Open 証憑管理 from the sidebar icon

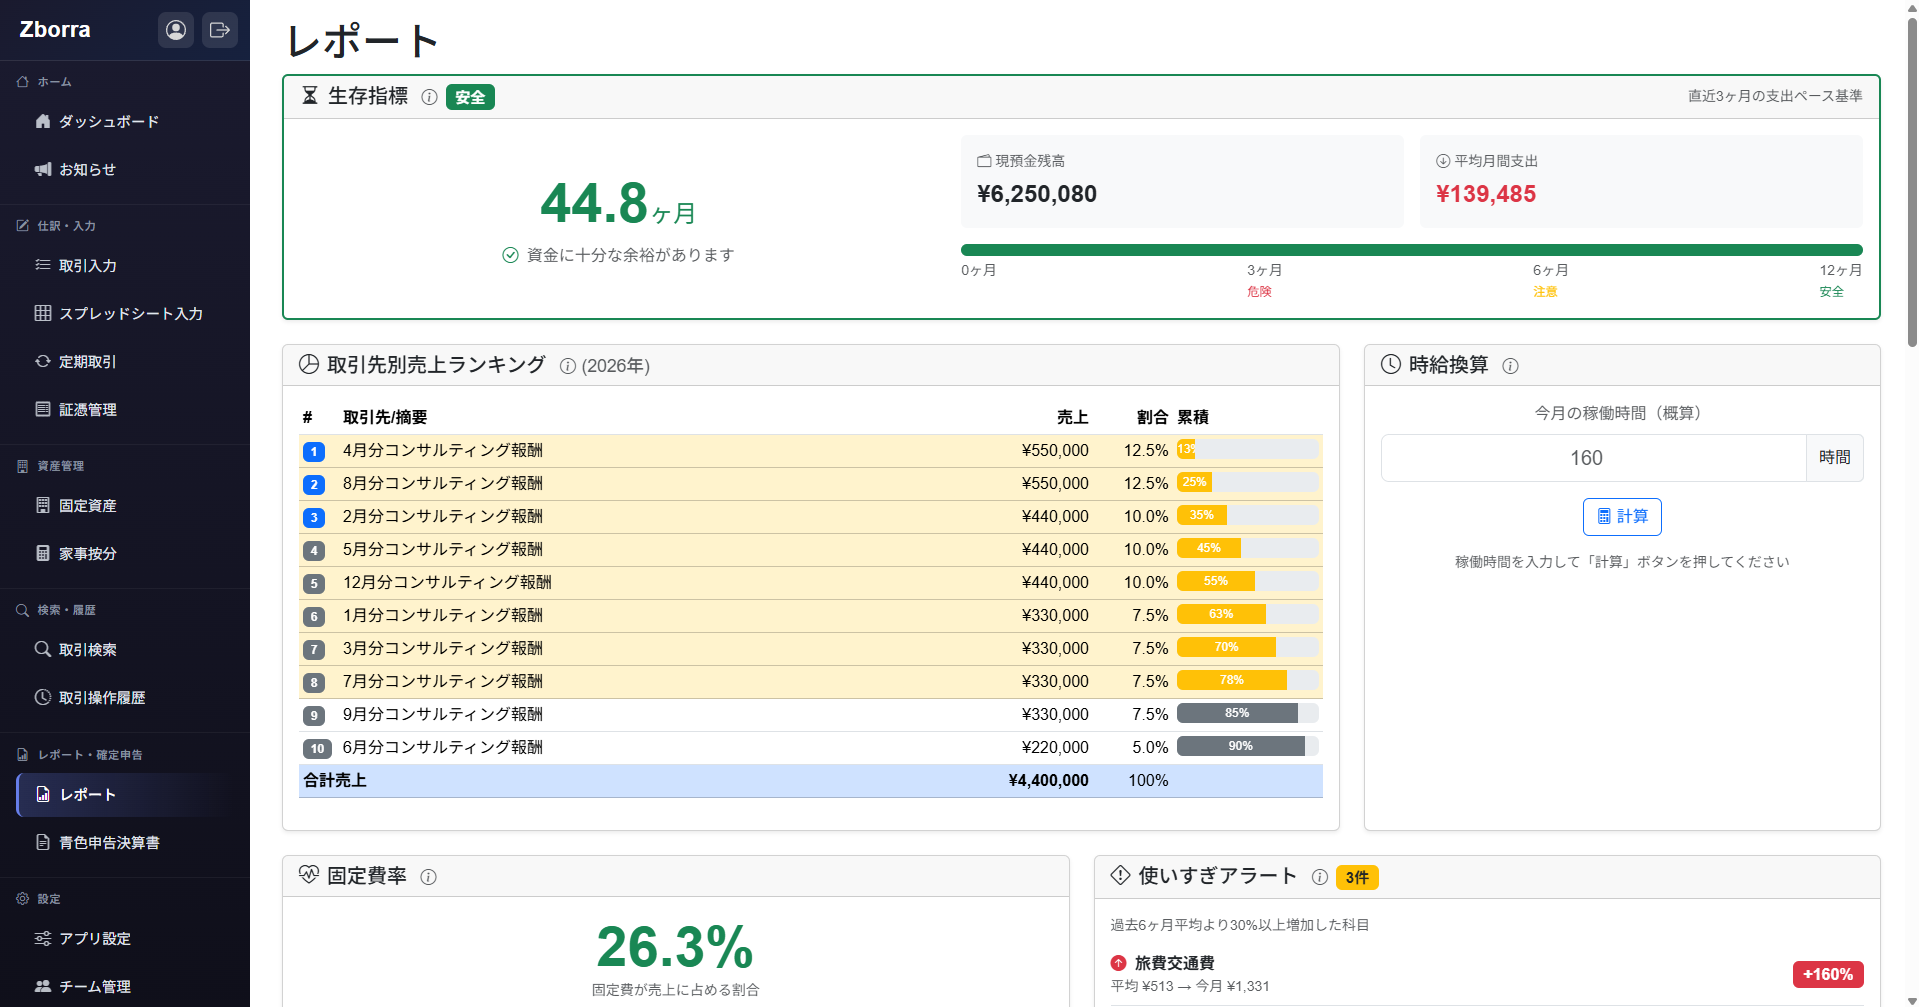pyautogui.click(x=42, y=409)
